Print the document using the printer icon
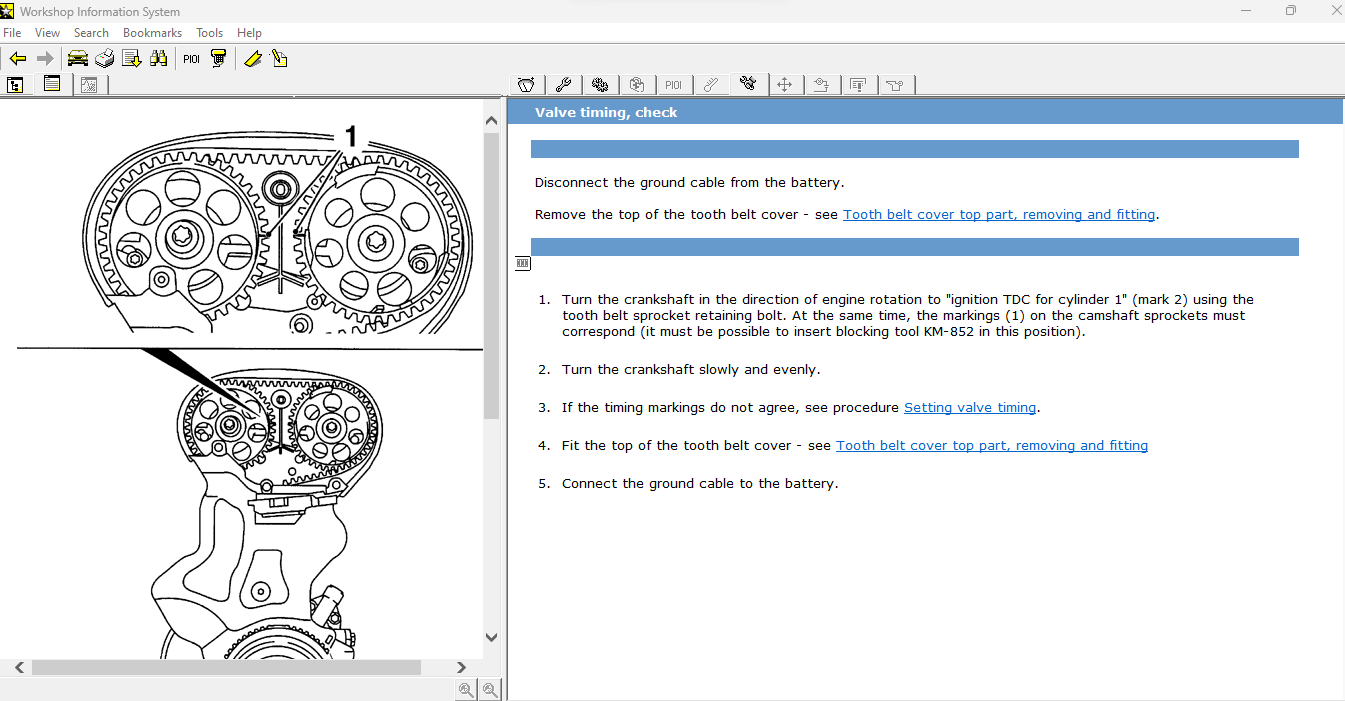This screenshot has height=701, width=1345. coord(104,59)
